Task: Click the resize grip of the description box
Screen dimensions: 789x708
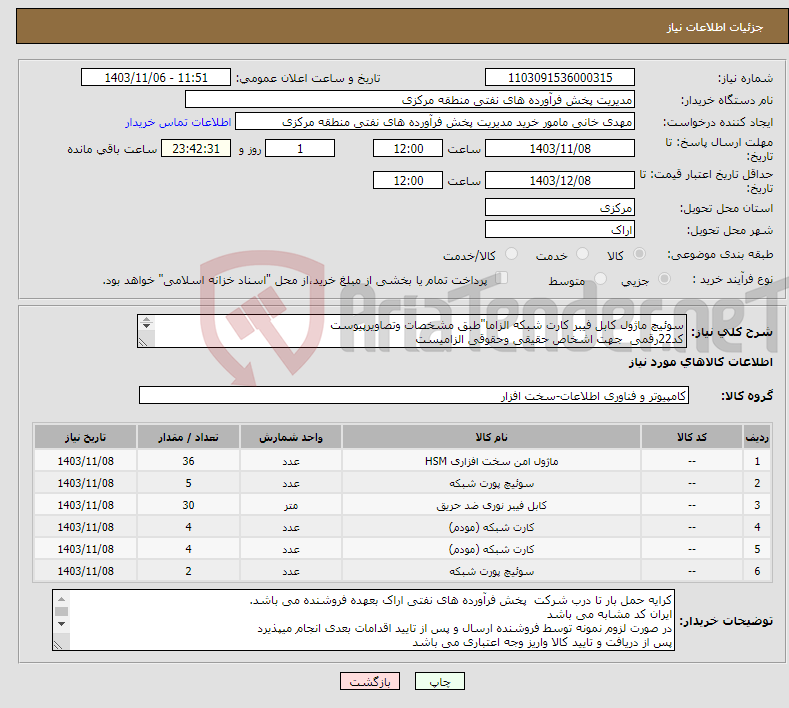Action: pos(143,342)
